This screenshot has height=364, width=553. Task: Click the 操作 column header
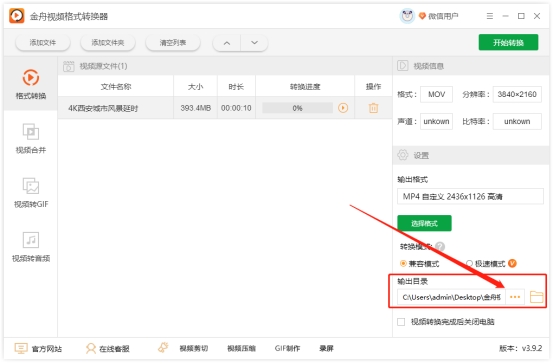click(373, 87)
